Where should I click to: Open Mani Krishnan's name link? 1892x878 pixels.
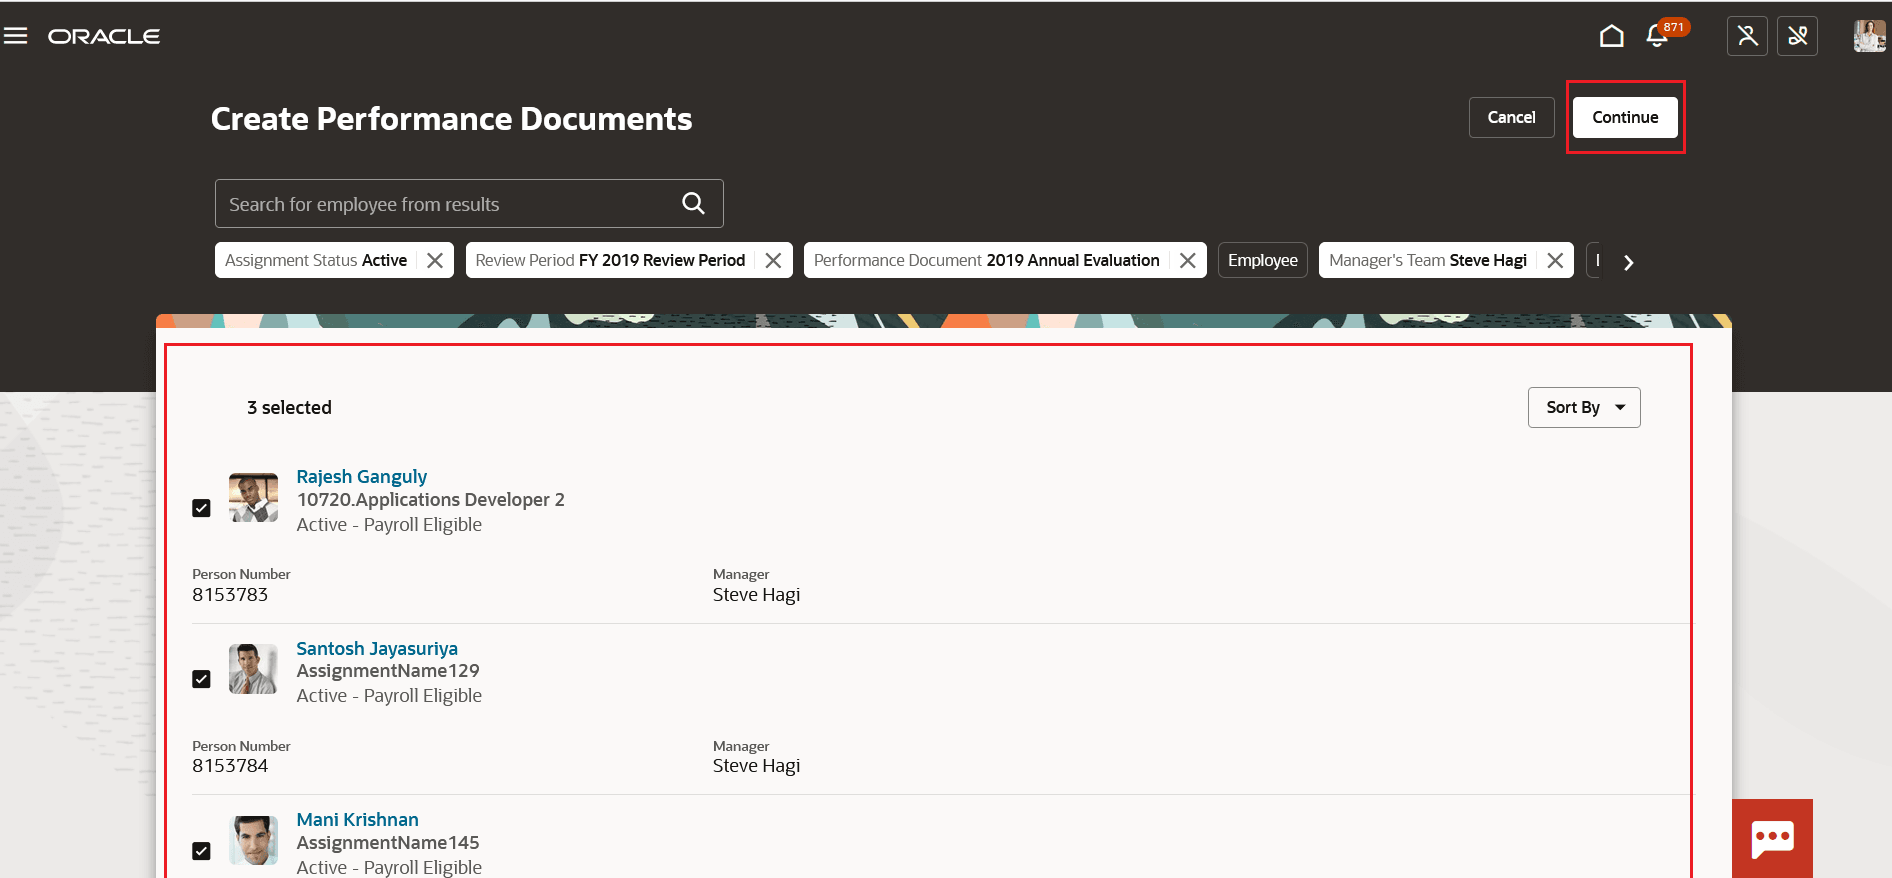357,820
